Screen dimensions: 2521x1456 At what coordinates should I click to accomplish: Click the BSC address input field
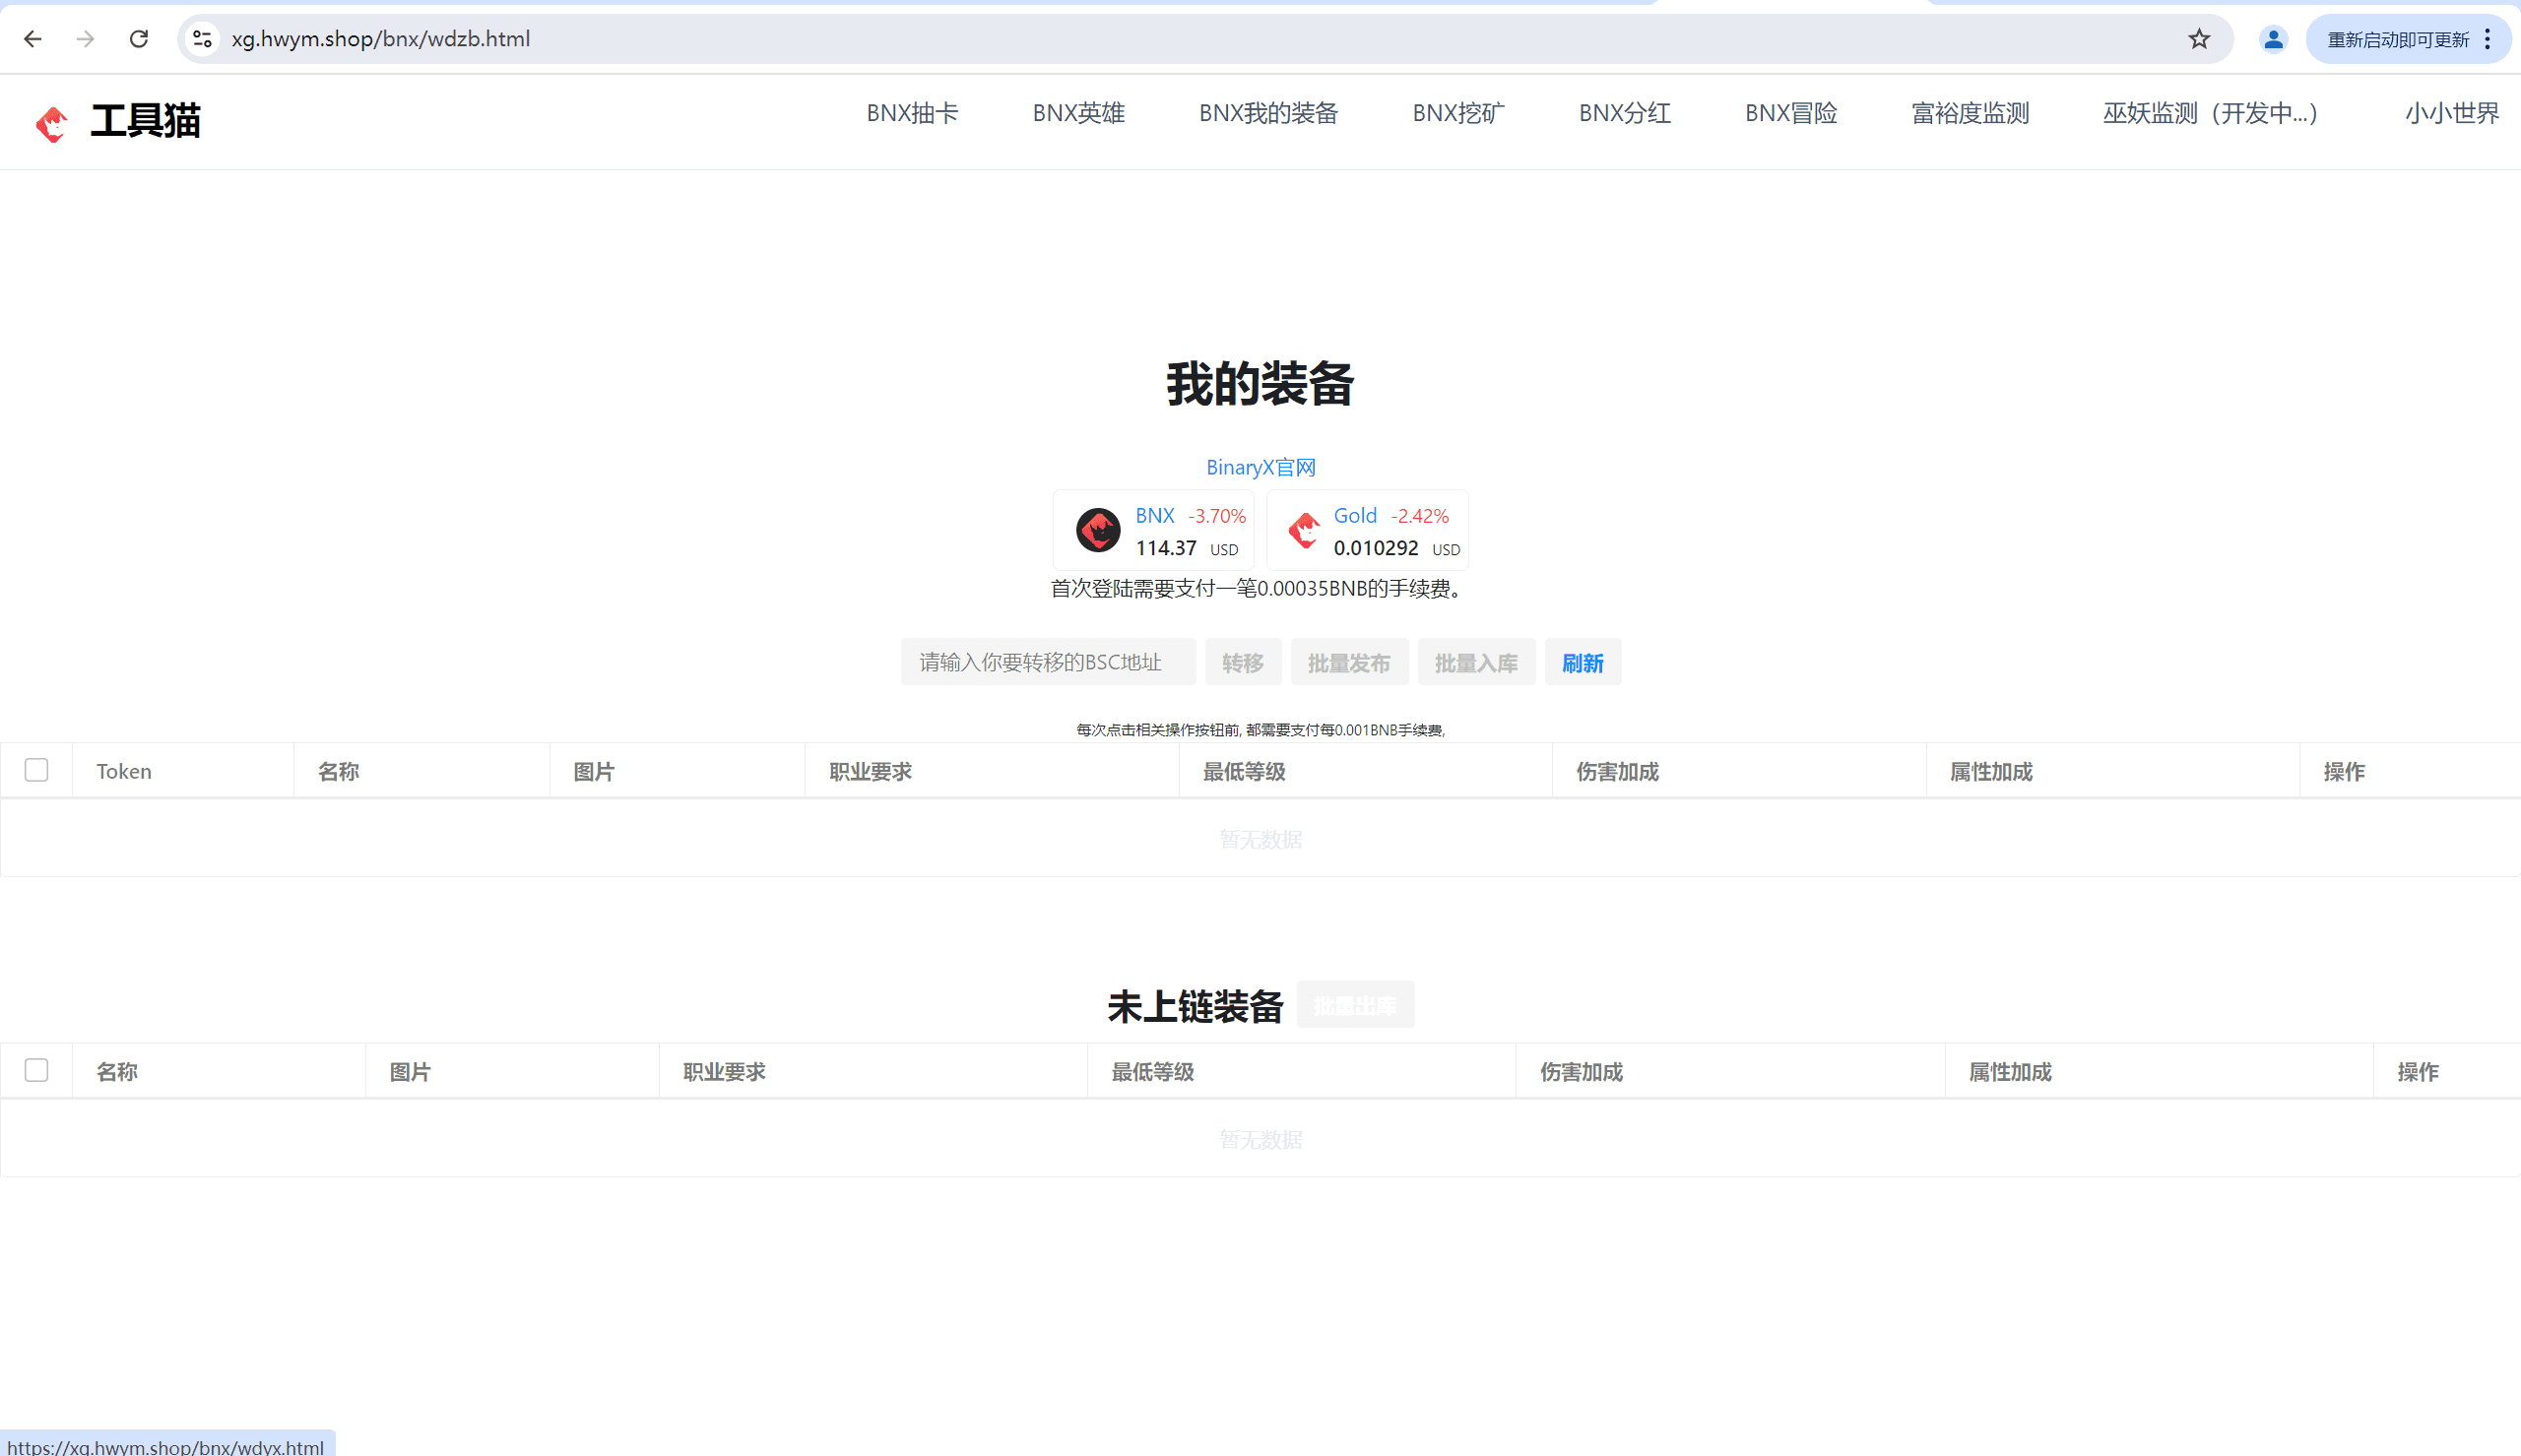[1047, 662]
